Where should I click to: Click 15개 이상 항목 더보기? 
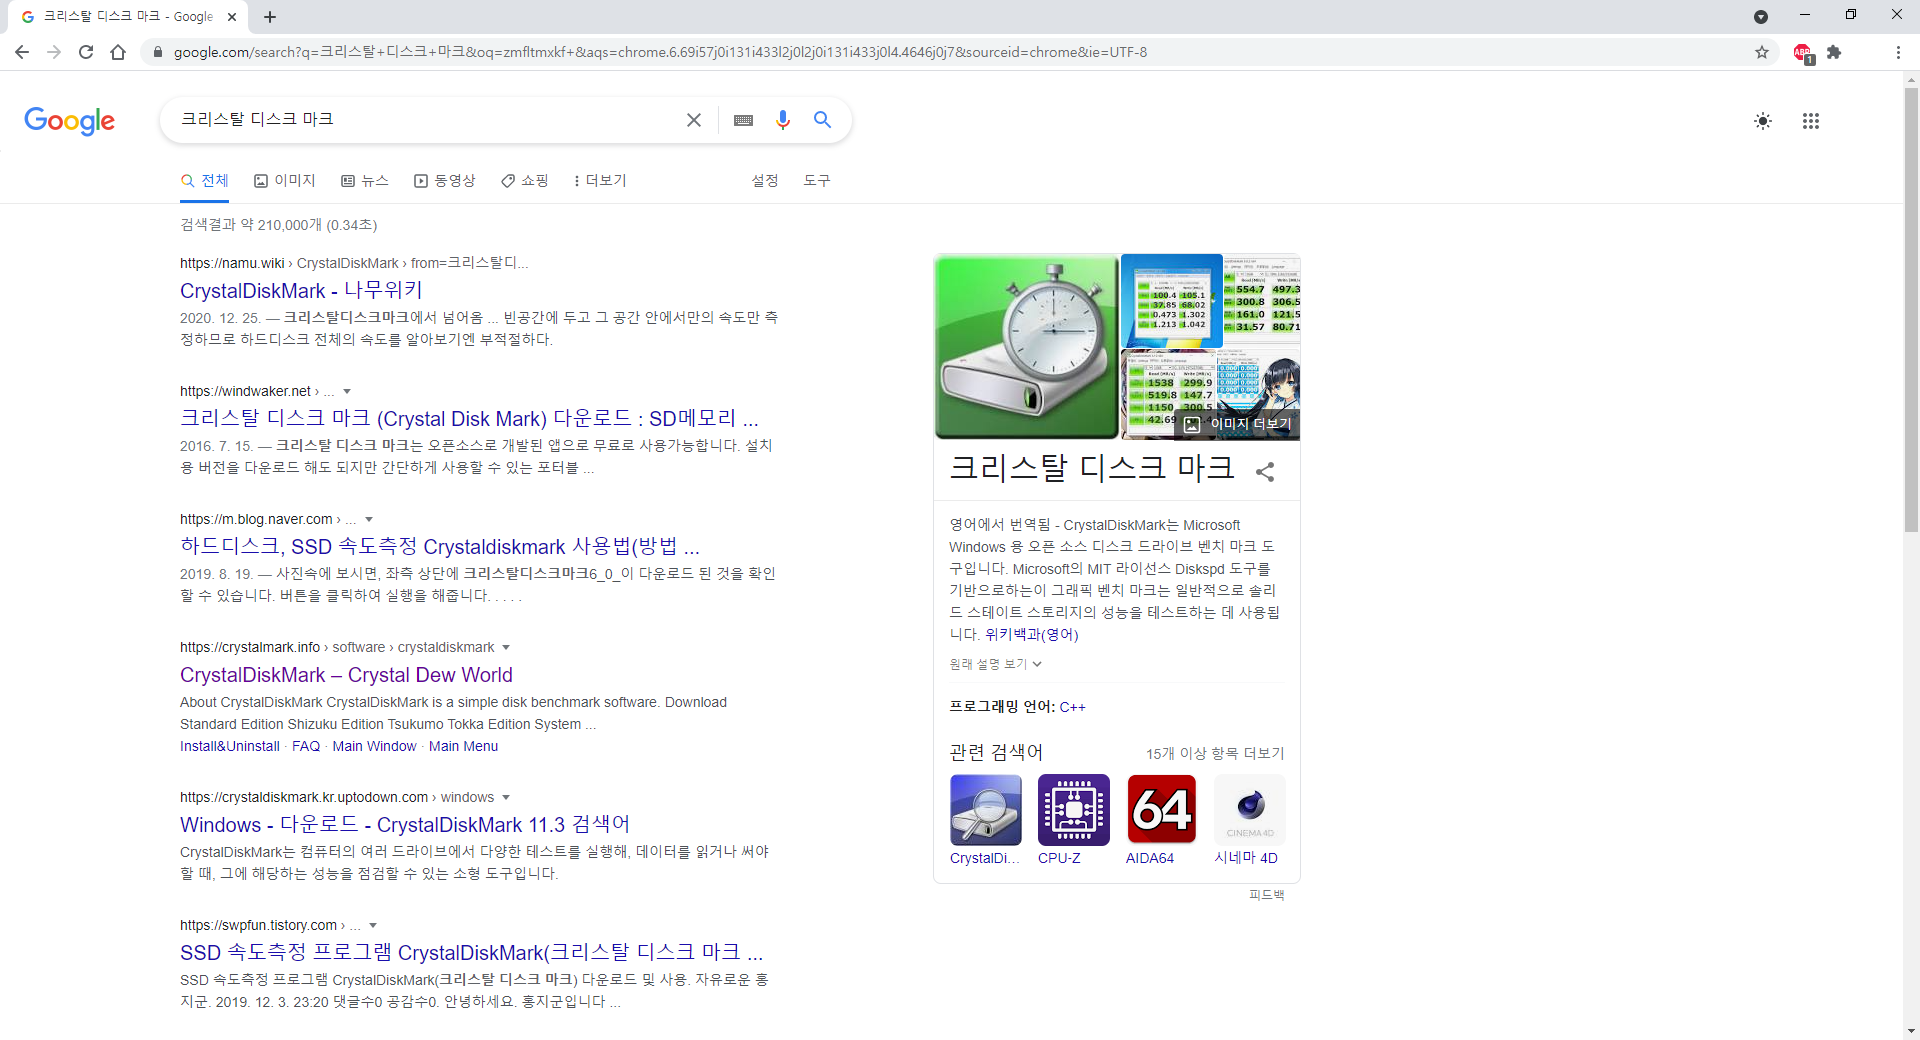click(1215, 754)
